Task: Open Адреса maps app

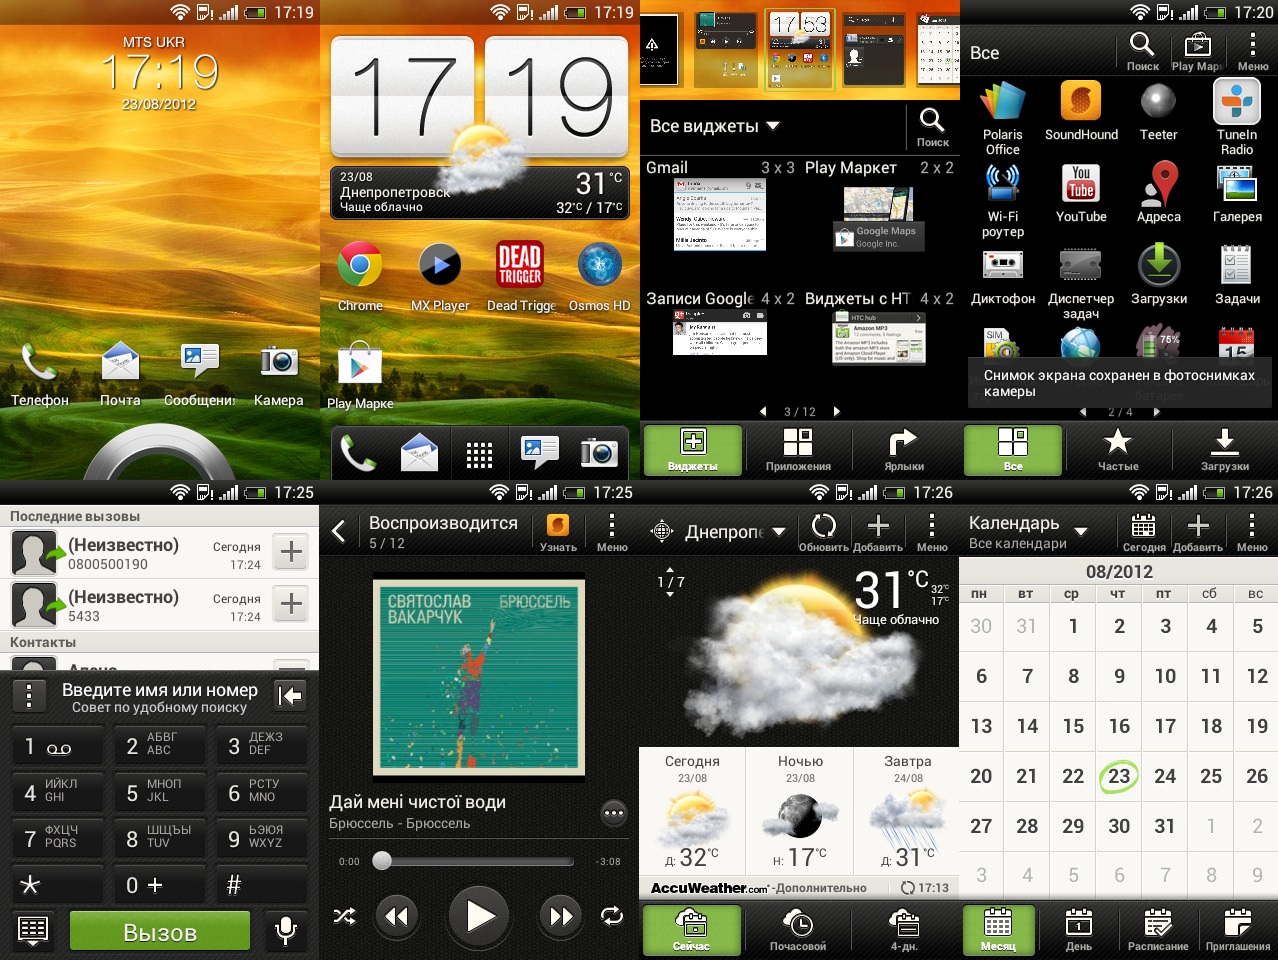Action: (x=1158, y=184)
